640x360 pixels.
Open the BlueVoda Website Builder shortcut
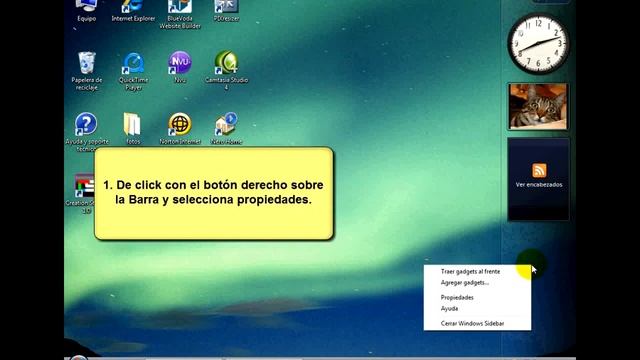click(x=180, y=13)
